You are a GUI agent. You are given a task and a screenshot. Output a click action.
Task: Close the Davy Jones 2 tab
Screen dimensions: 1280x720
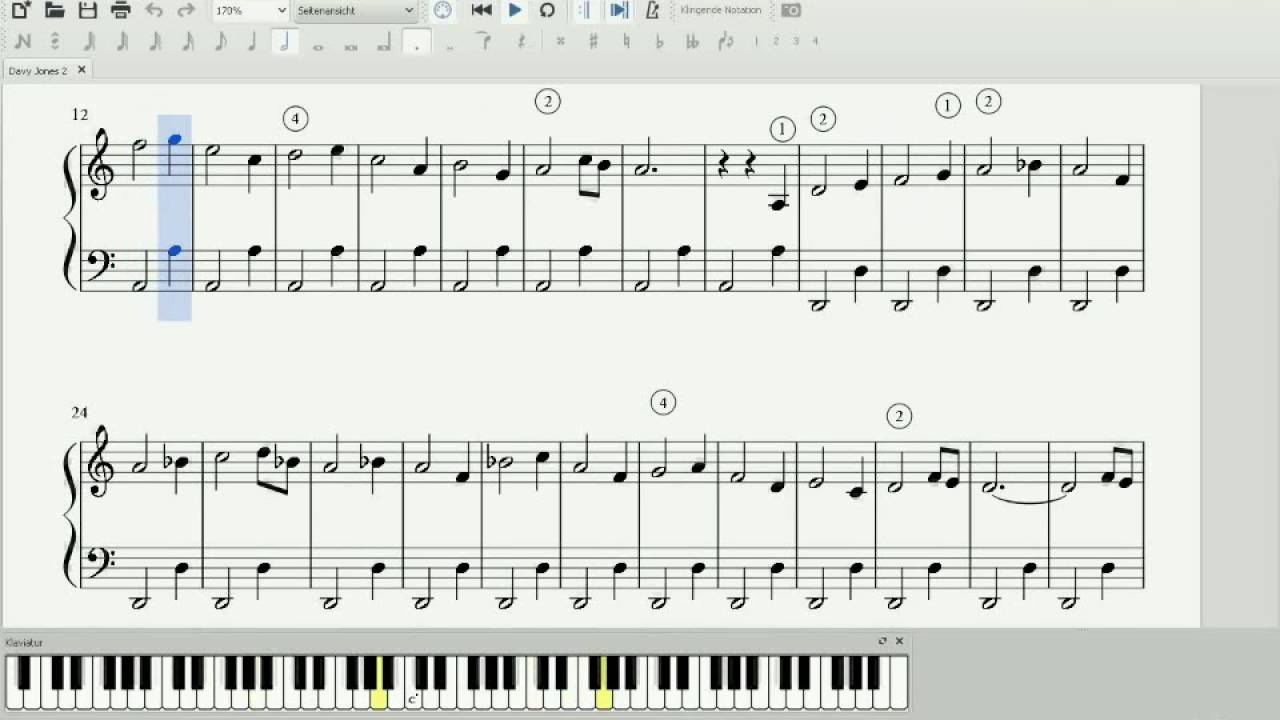82,70
